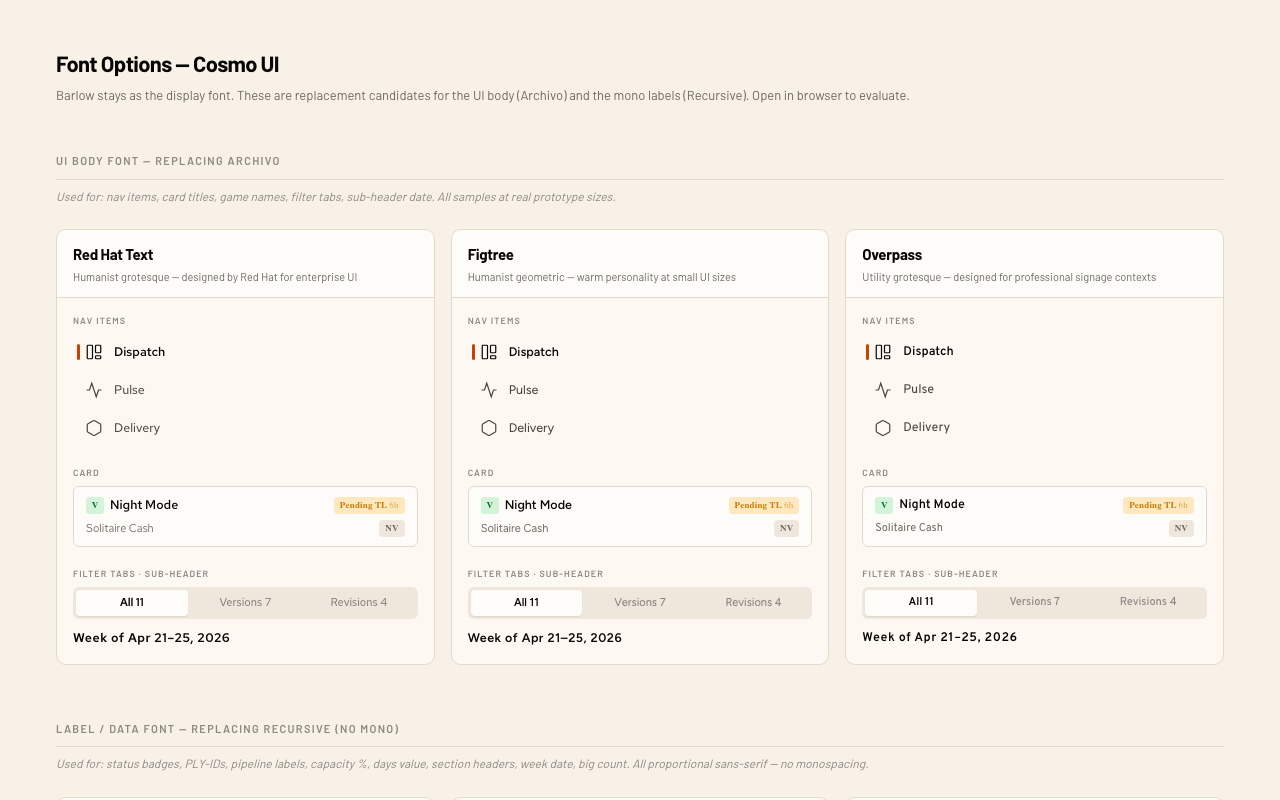Click Night Mode title in Red Hat Text card
This screenshot has width=1280, height=800.
point(144,505)
